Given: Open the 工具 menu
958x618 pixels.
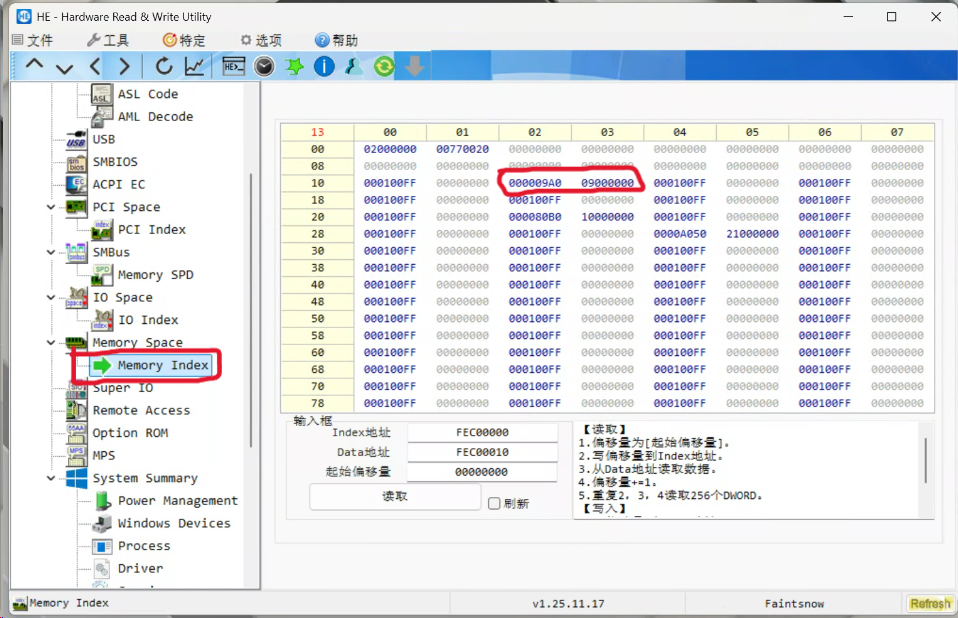Looking at the screenshot, I should (107, 40).
